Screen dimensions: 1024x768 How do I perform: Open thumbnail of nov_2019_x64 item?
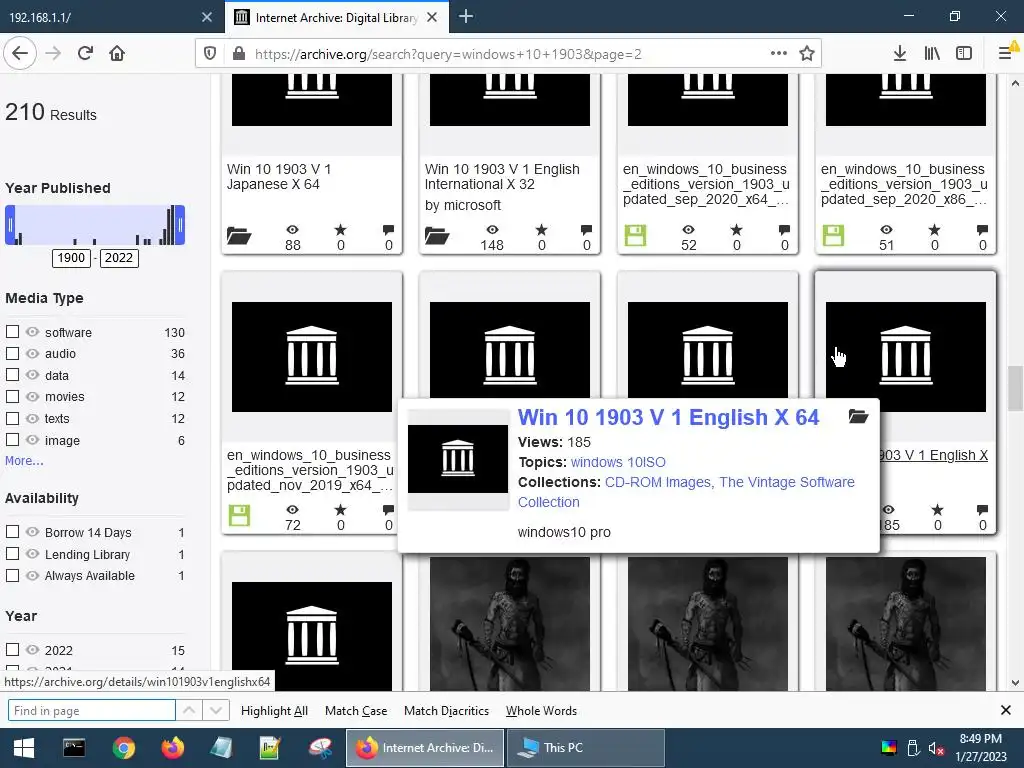pyautogui.click(x=312, y=357)
